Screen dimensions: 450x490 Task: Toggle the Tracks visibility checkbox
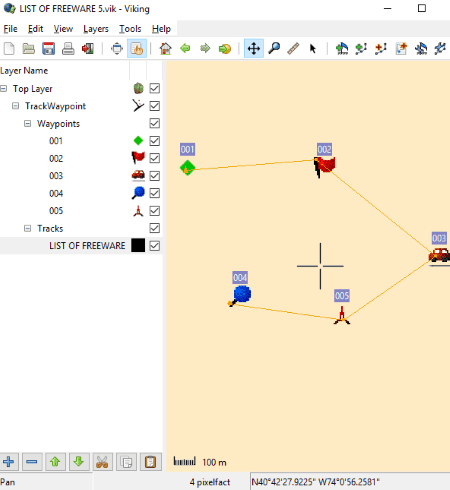(x=155, y=228)
